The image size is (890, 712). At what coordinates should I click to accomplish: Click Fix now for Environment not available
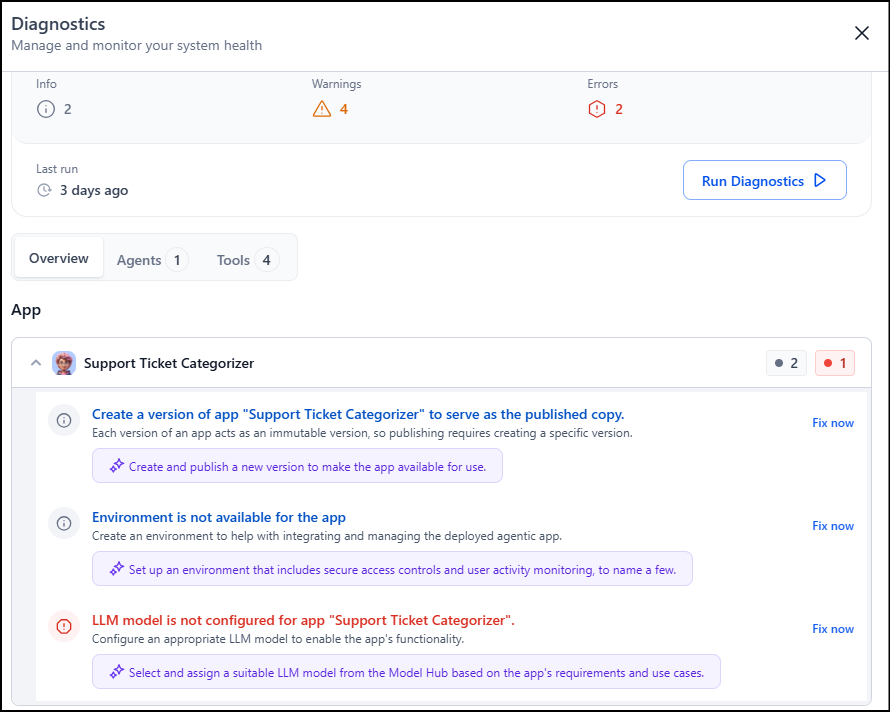(x=832, y=526)
